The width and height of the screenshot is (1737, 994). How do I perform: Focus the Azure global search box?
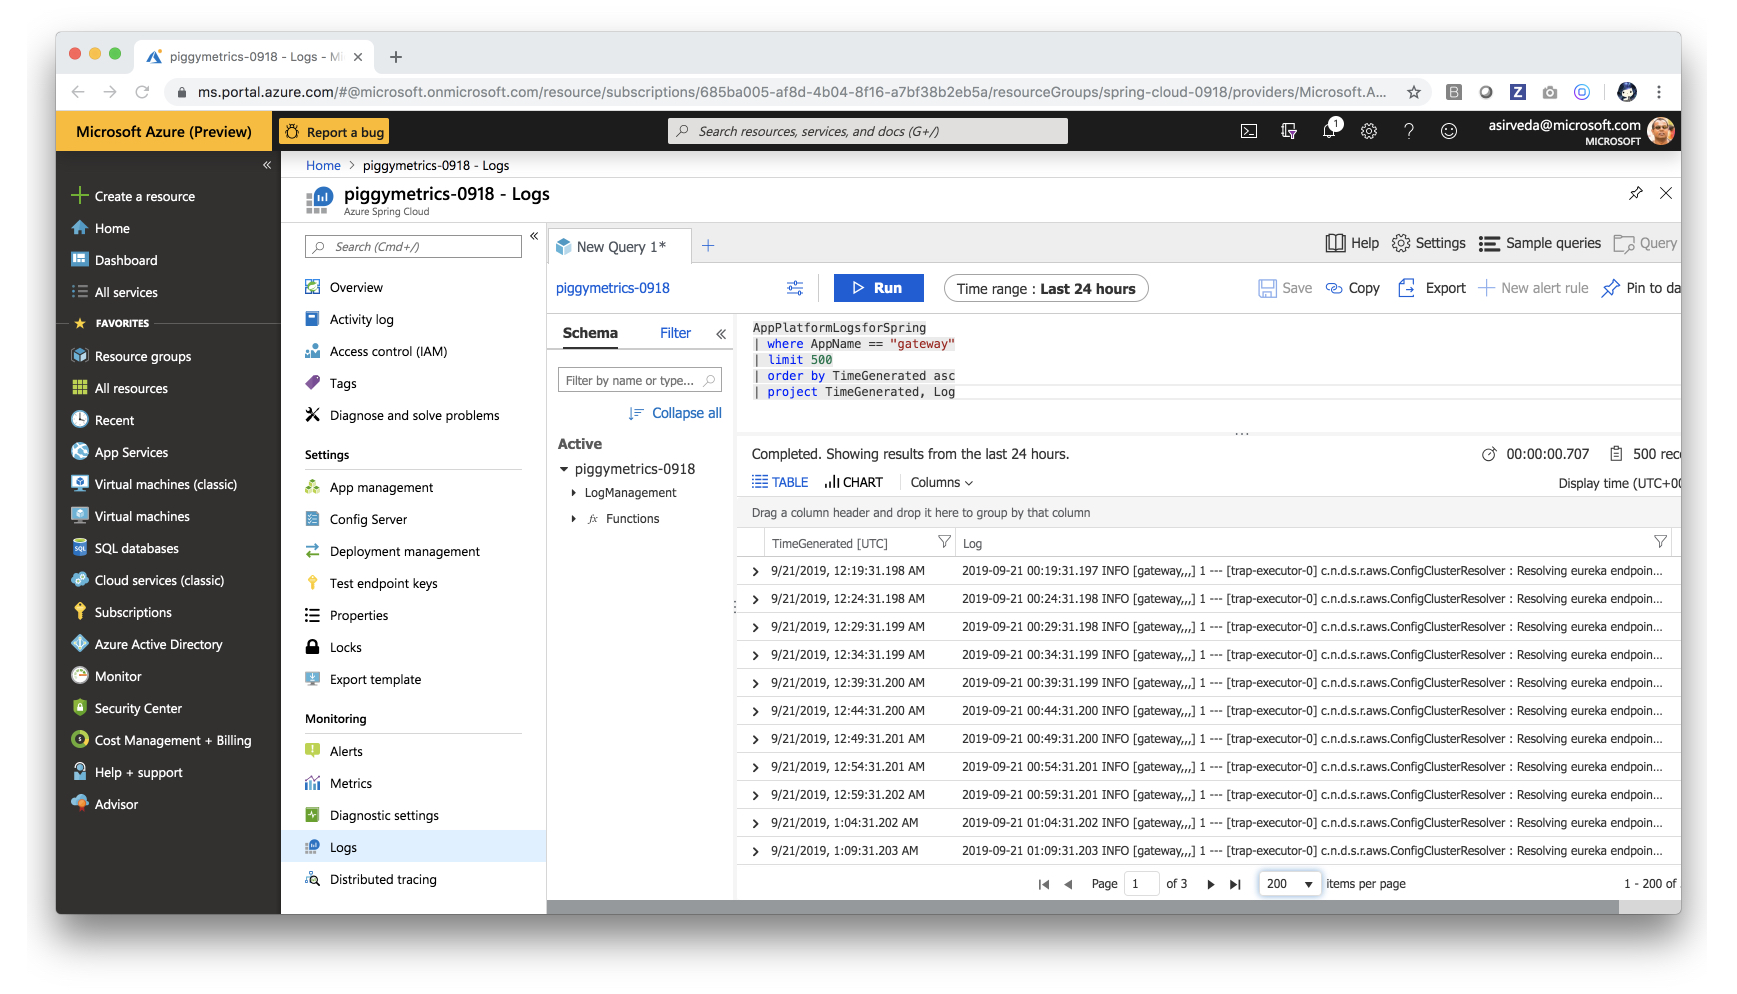tap(868, 131)
